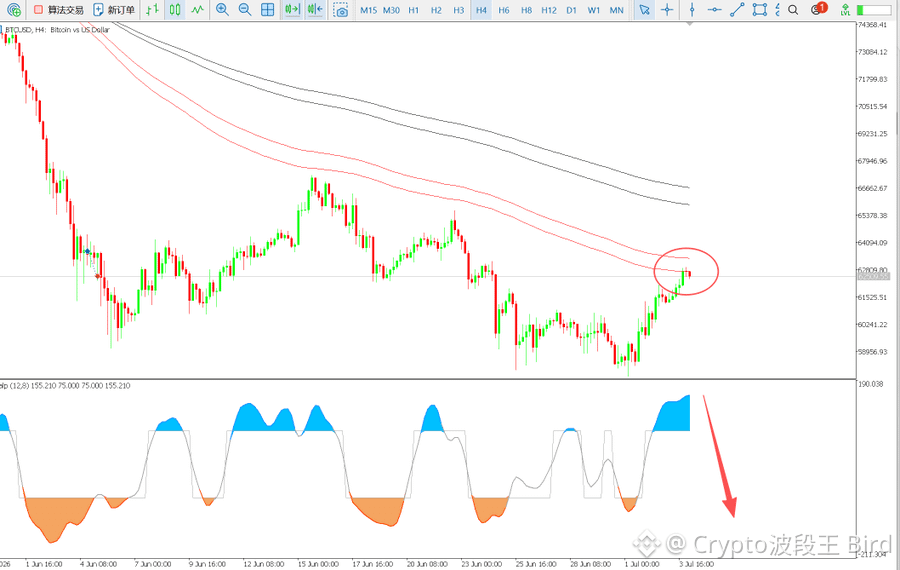
Task: Open account notifications icon with red badge
Action: click(x=818, y=9)
